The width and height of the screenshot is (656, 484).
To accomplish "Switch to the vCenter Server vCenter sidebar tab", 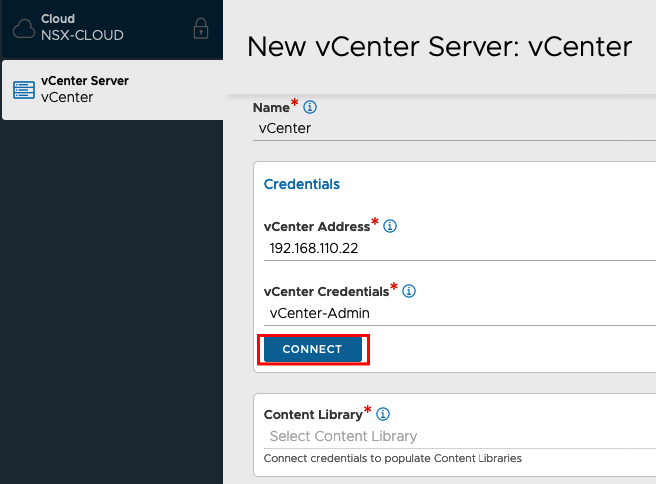I will pyautogui.click(x=112, y=90).
